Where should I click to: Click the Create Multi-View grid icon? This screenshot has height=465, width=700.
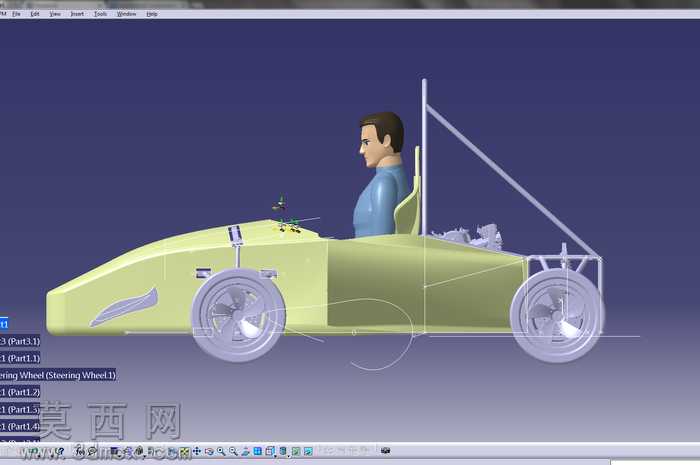258,451
